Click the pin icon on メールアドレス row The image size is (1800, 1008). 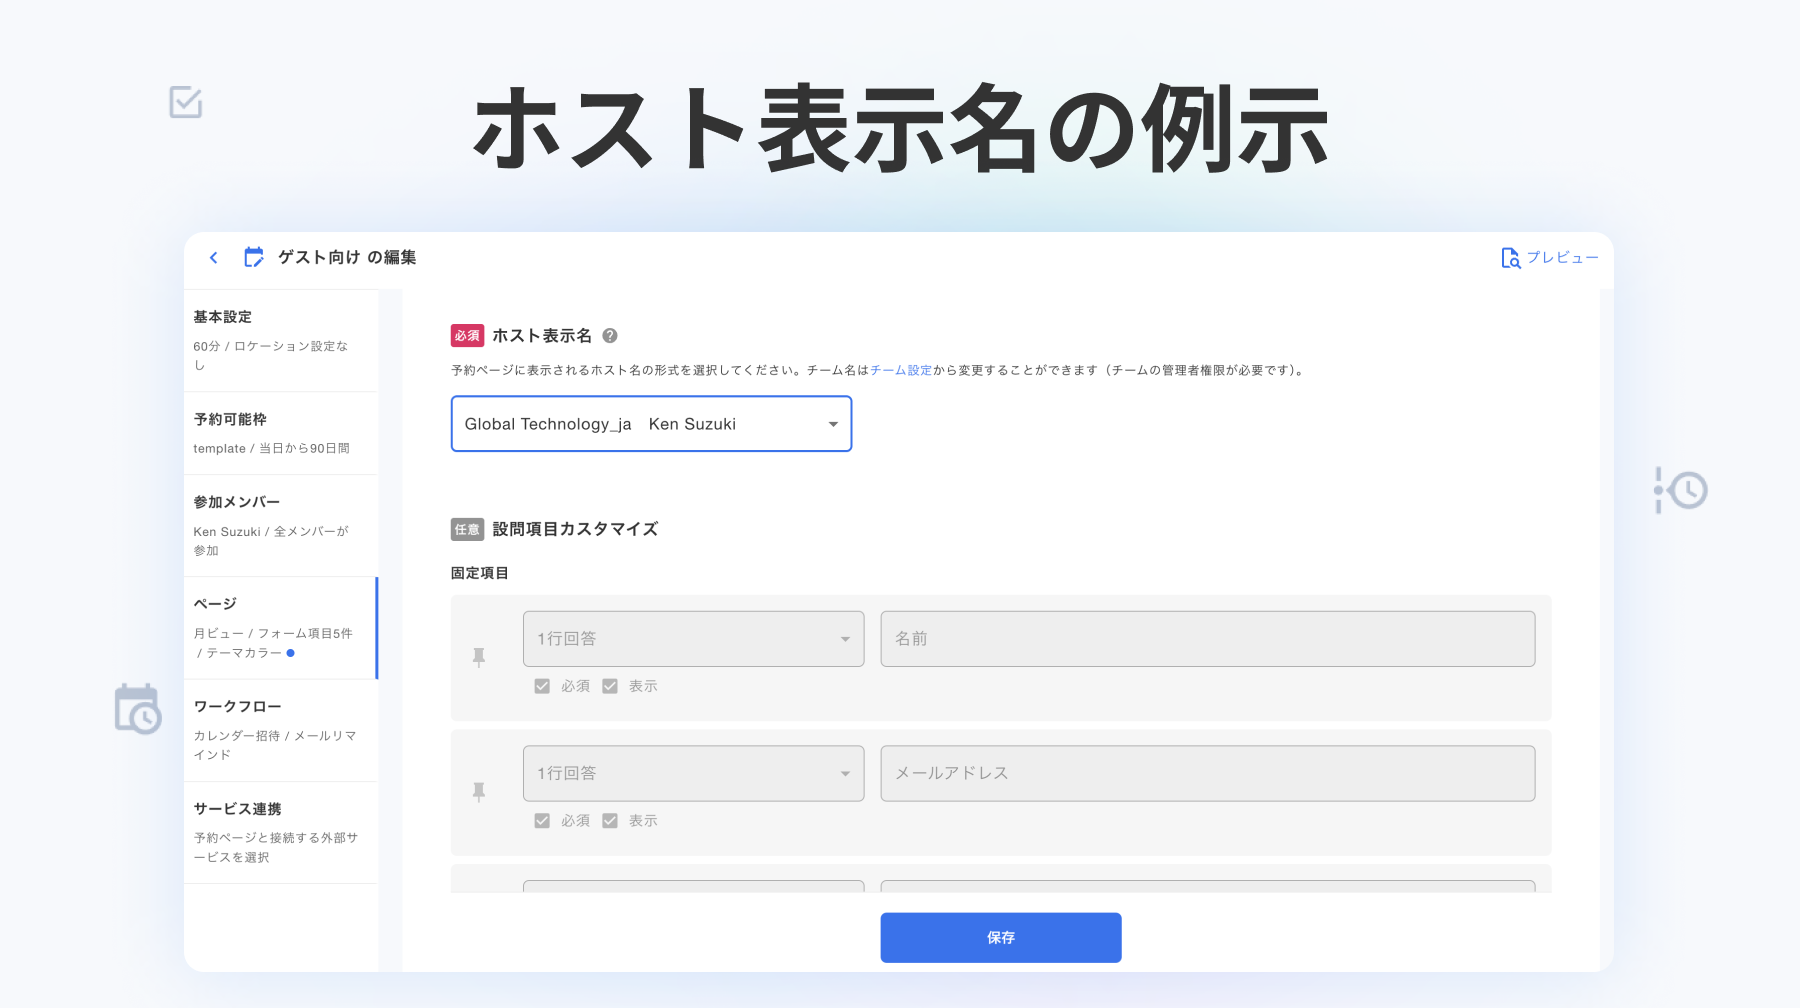click(x=479, y=792)
